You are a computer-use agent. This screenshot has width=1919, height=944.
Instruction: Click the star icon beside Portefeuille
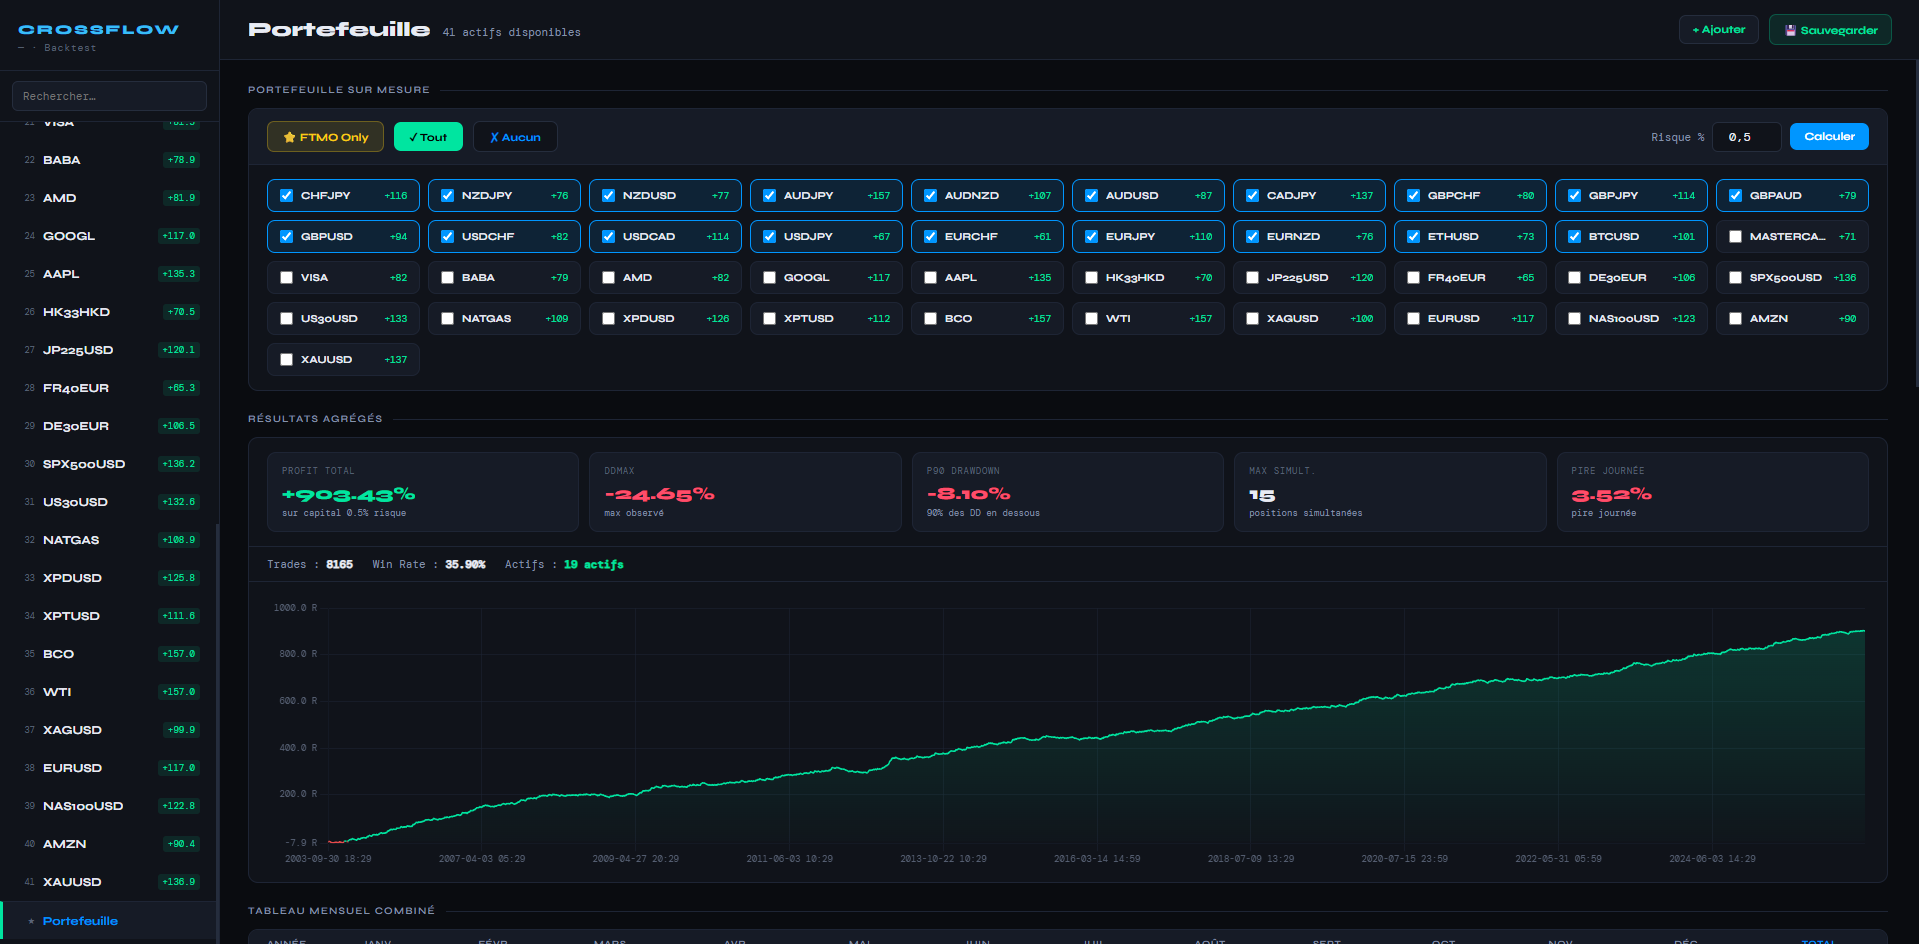(32, 921)
